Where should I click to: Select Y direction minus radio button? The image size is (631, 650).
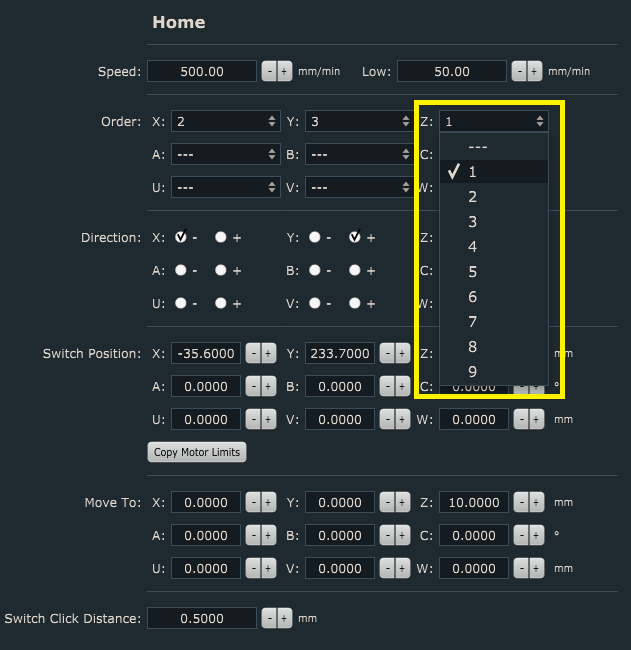click(x=314, y=238)
